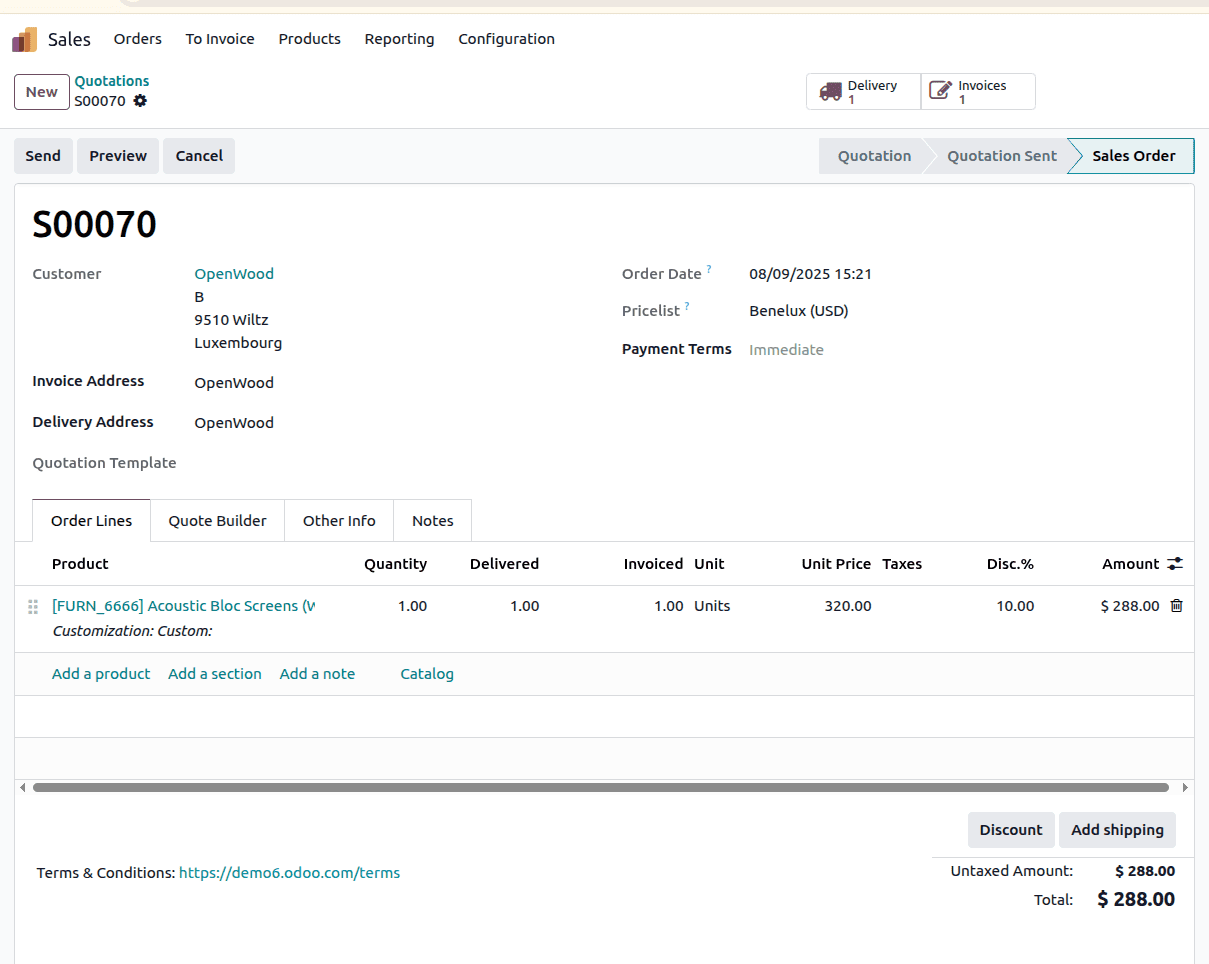Toggle column sorting with the Amount header icon

(x=1174, y=563)
